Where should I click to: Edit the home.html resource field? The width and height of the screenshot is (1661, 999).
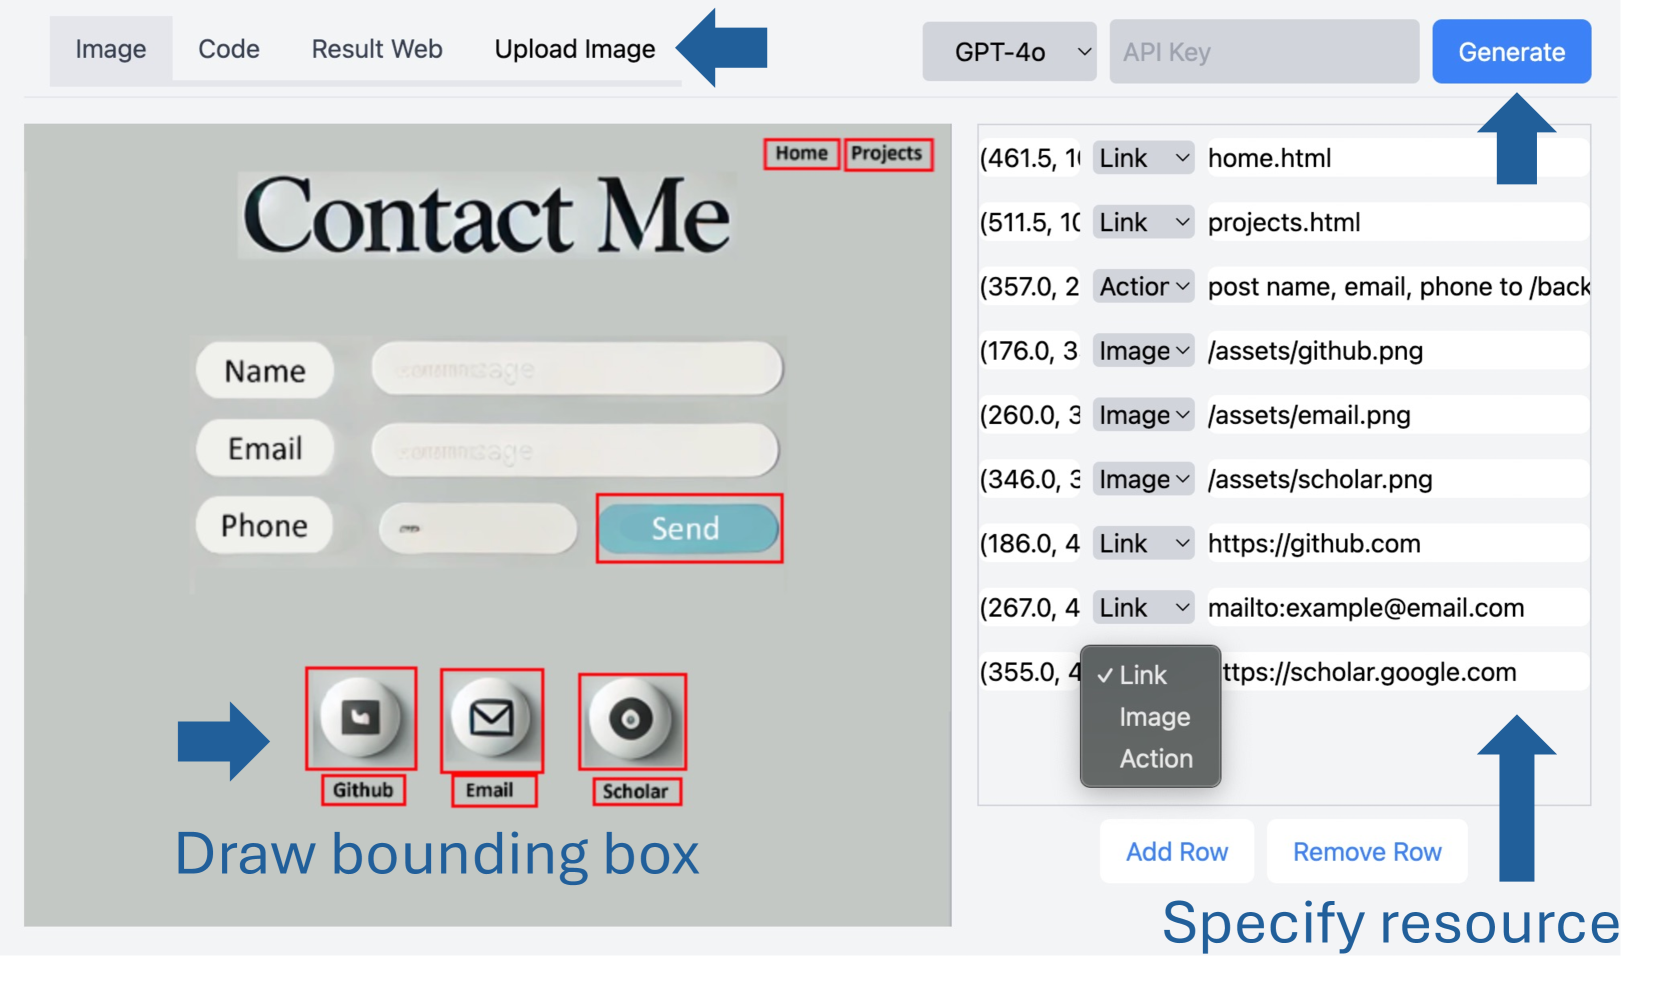(1398, 158)
